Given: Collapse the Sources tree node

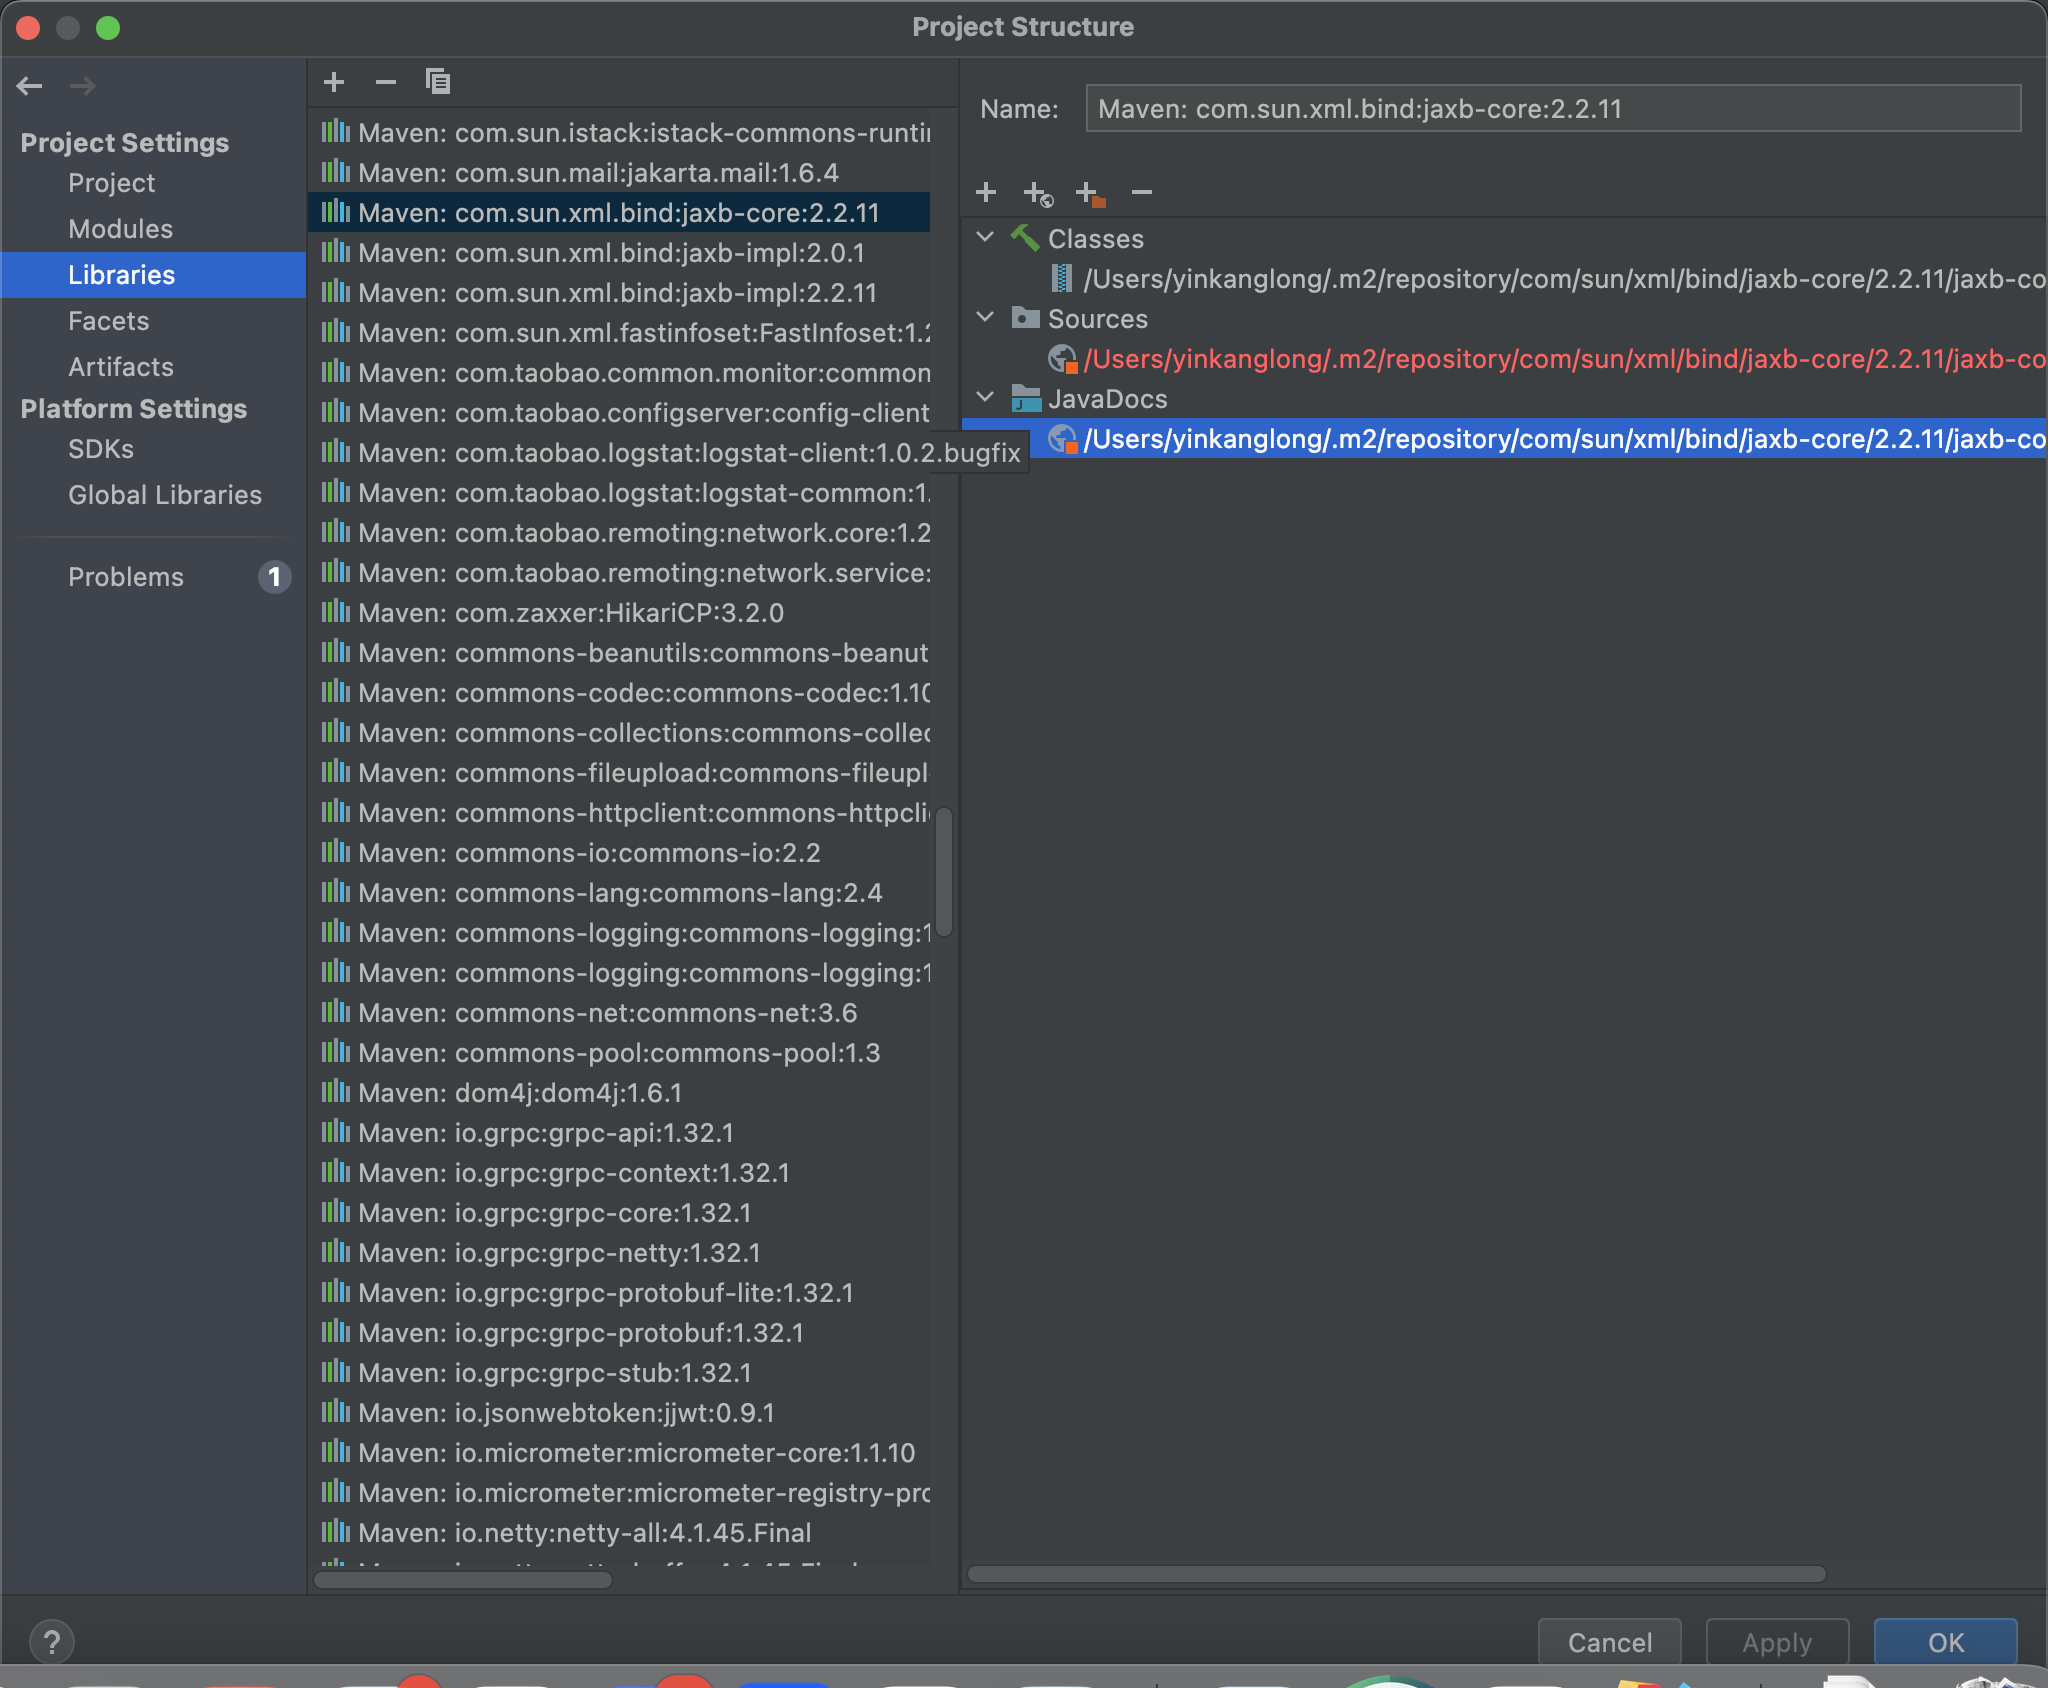Looking at the screenshot, I should point(986,318).
